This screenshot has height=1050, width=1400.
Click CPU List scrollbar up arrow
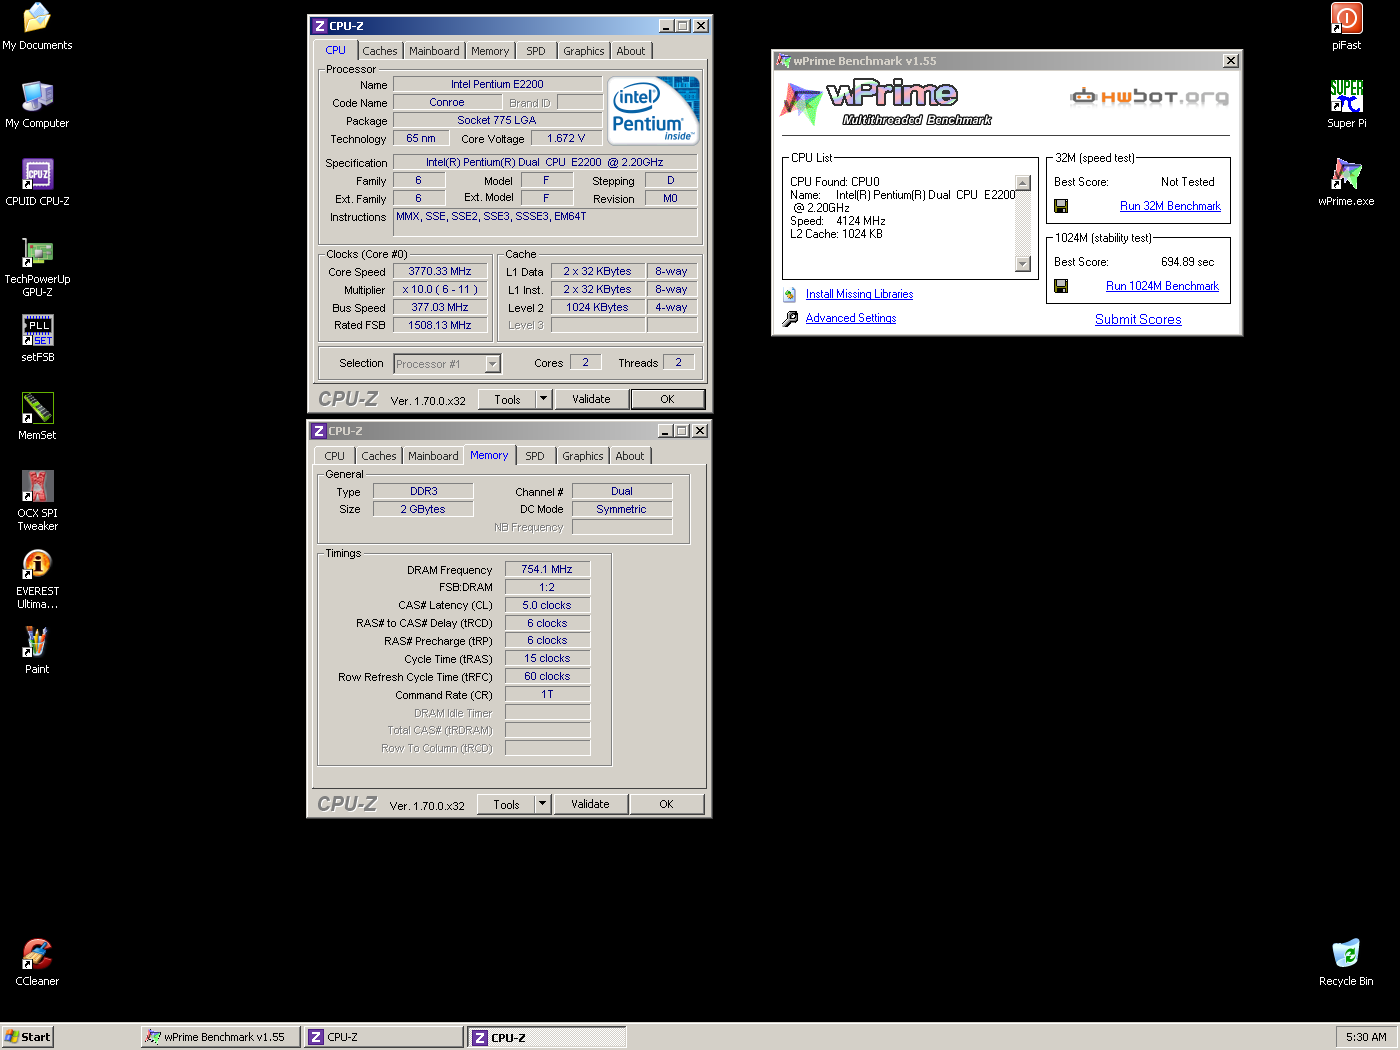pos(1023,183)
